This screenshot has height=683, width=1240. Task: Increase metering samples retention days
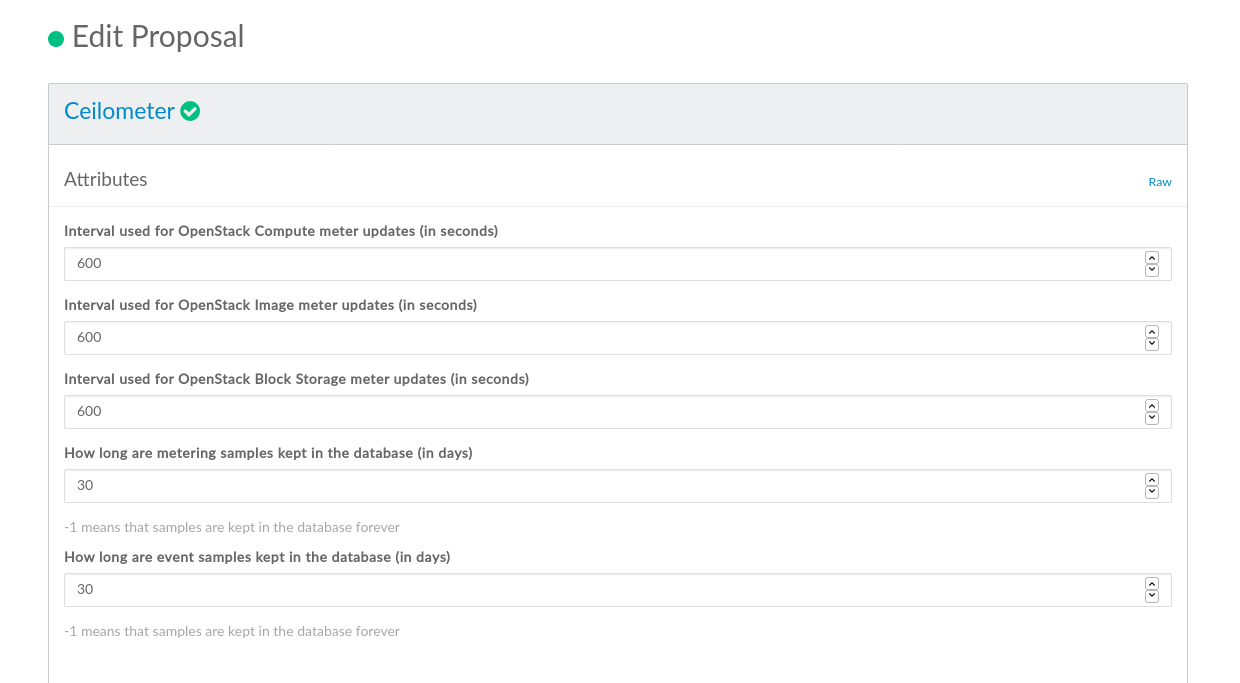(x=1151, y=480)
